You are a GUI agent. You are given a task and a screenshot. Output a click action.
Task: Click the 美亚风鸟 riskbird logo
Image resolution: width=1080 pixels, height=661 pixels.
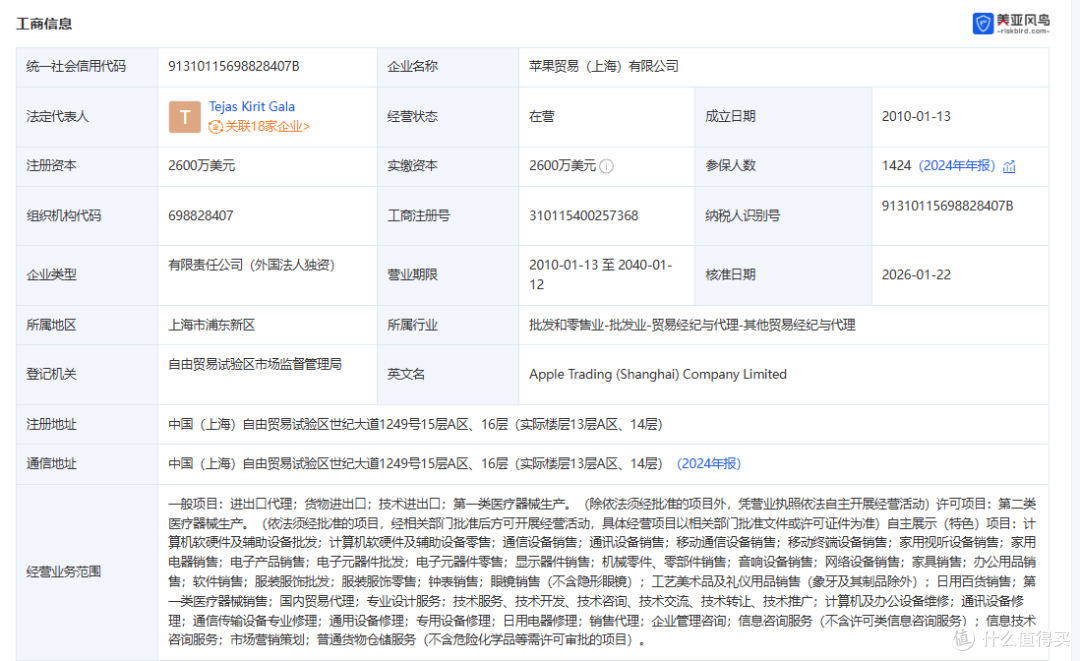[1010, 23]
